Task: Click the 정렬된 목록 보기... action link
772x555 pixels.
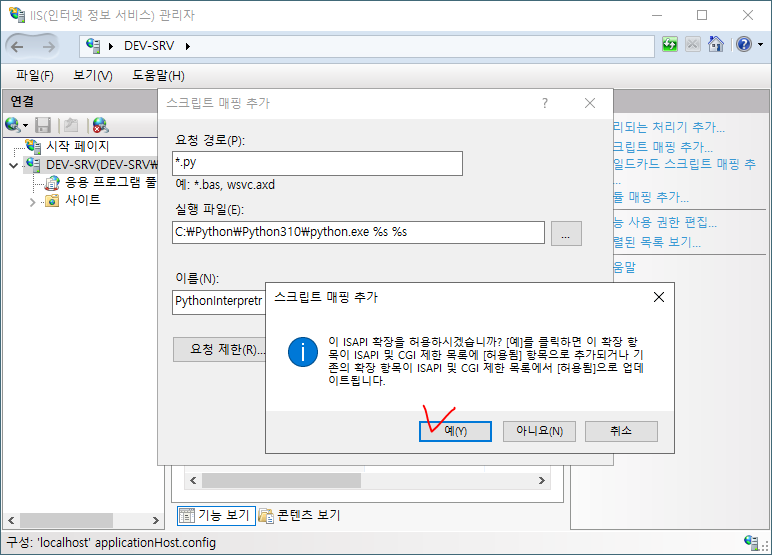Action: click(x=657, y=242)
